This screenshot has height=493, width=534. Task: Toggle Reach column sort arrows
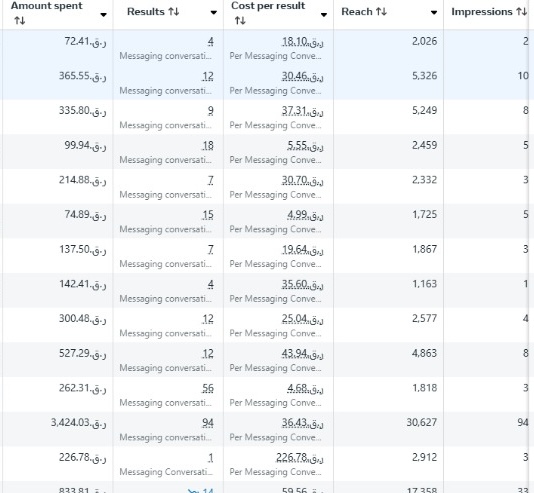[x=381, y=12]
